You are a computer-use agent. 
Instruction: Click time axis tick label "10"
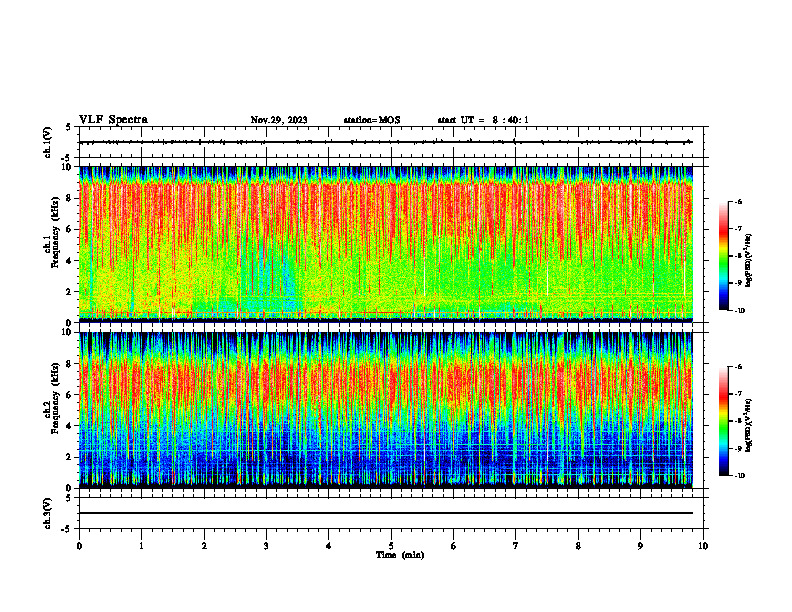pos(703,546)
